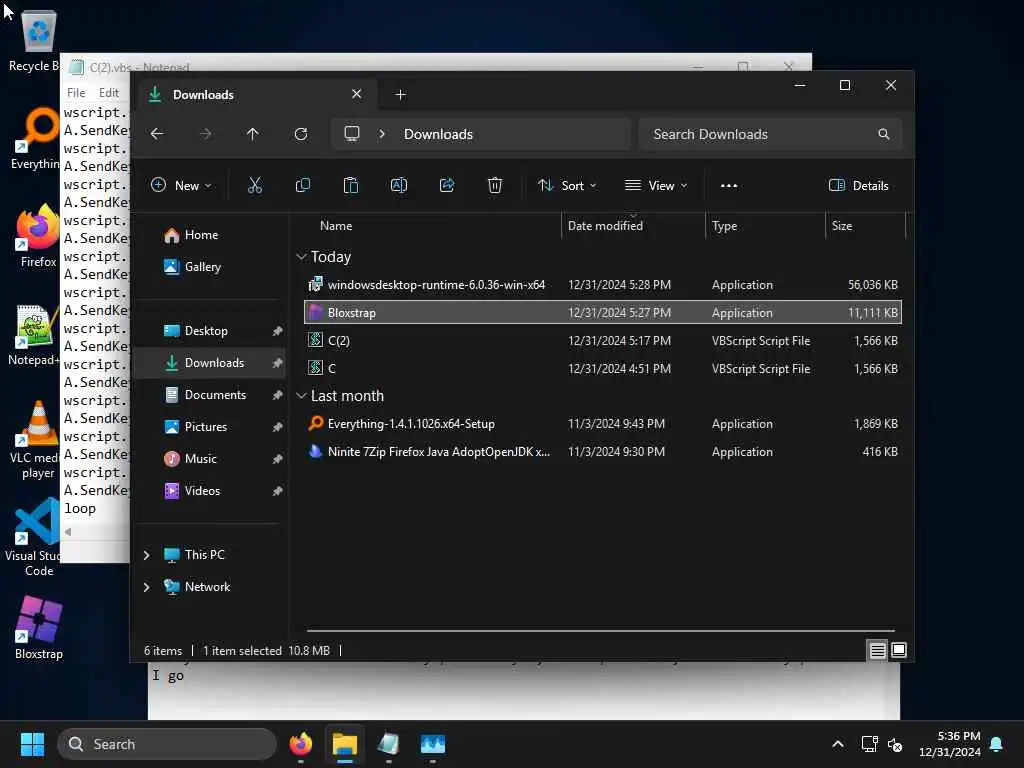This screenshot has height=768, width=1024.
Task: Click Downloads in the address breadcrumb
Action: (x=438, y=134)
